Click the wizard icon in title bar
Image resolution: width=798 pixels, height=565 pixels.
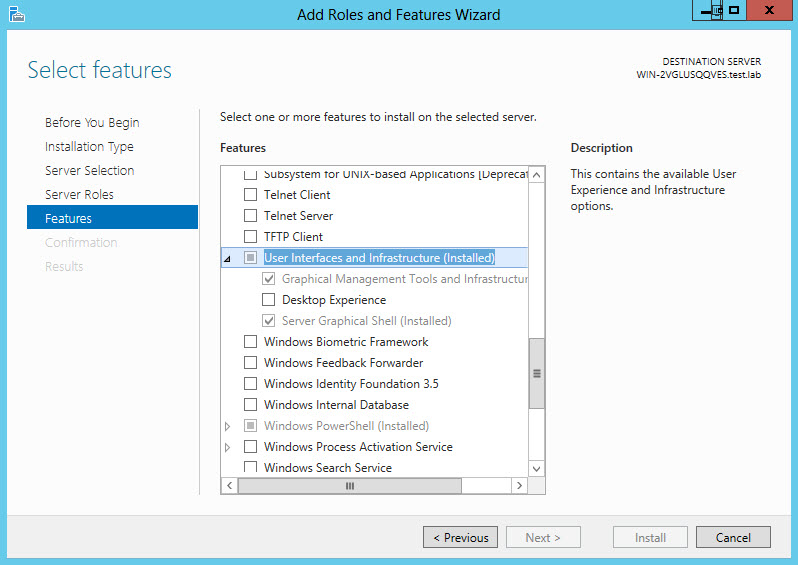click(15, 14)
